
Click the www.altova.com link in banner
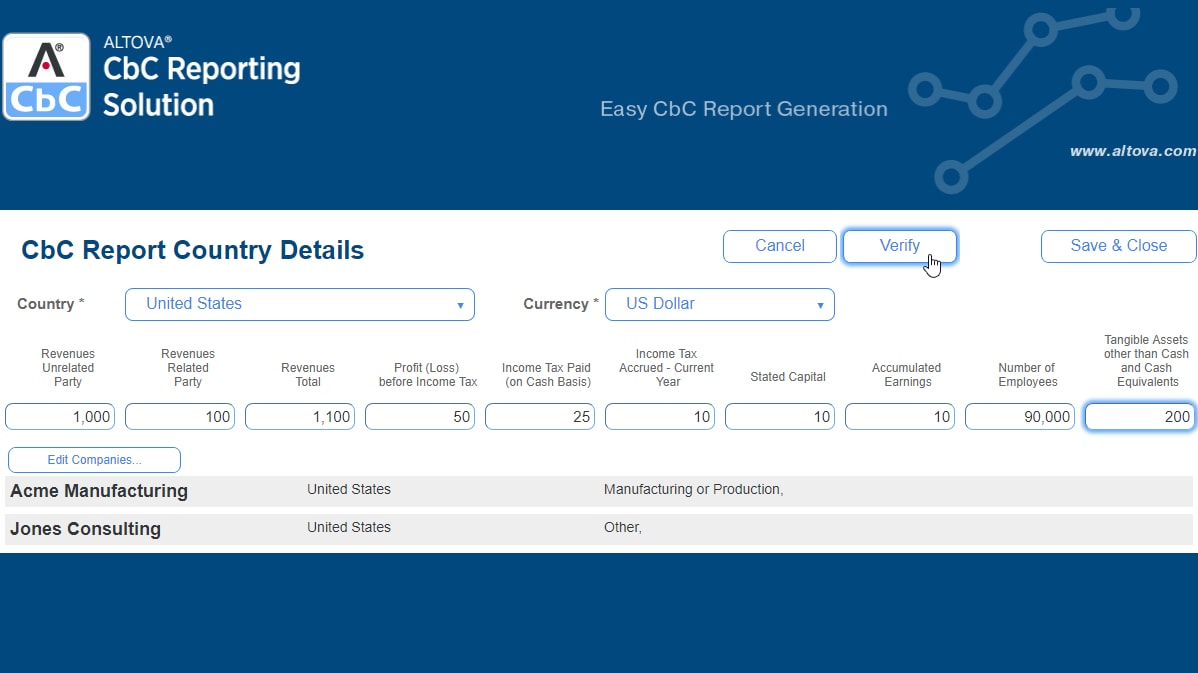[1133, 151]
